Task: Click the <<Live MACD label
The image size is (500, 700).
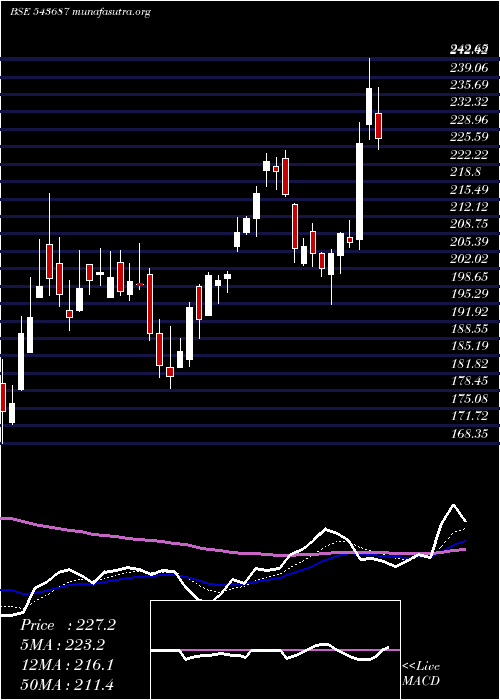Action: (421, 673)
